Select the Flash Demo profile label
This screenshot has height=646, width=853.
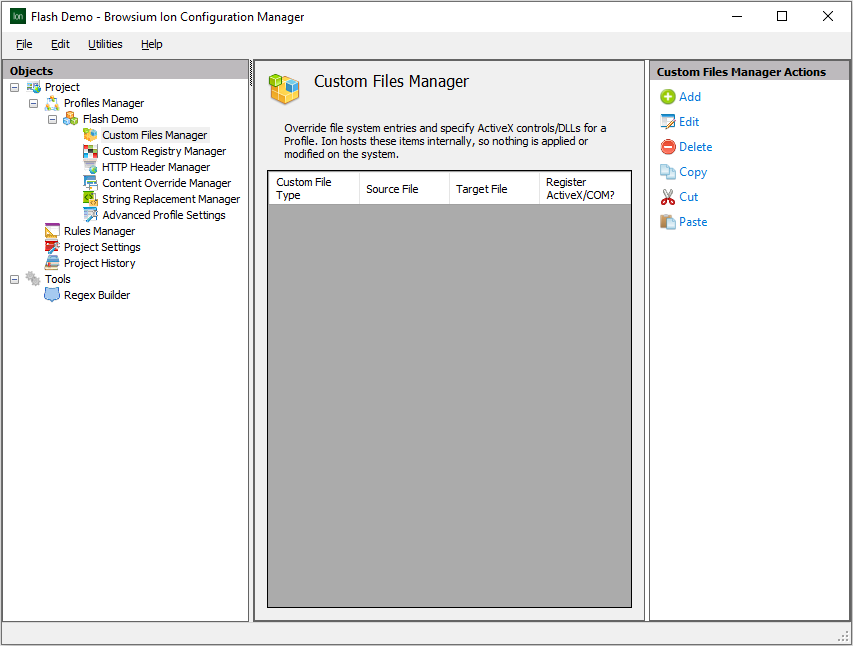click(x=110, y=119)
